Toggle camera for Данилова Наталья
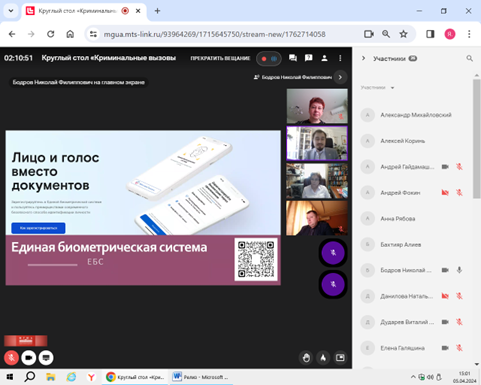The height and width of the screenshot is (385, 481). point(445,296)
